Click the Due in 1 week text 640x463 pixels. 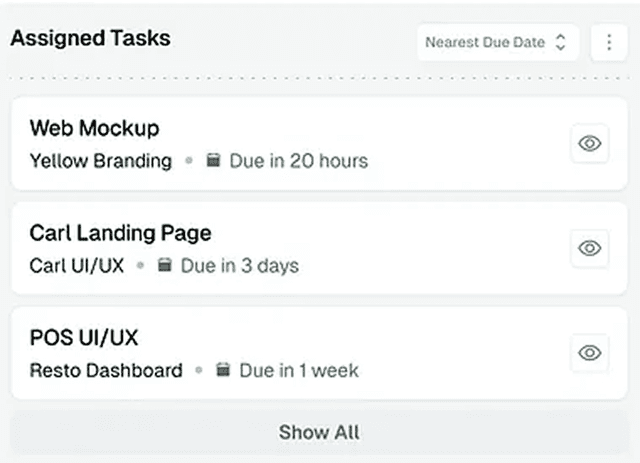pyautogui.click(x=298, y=370)
